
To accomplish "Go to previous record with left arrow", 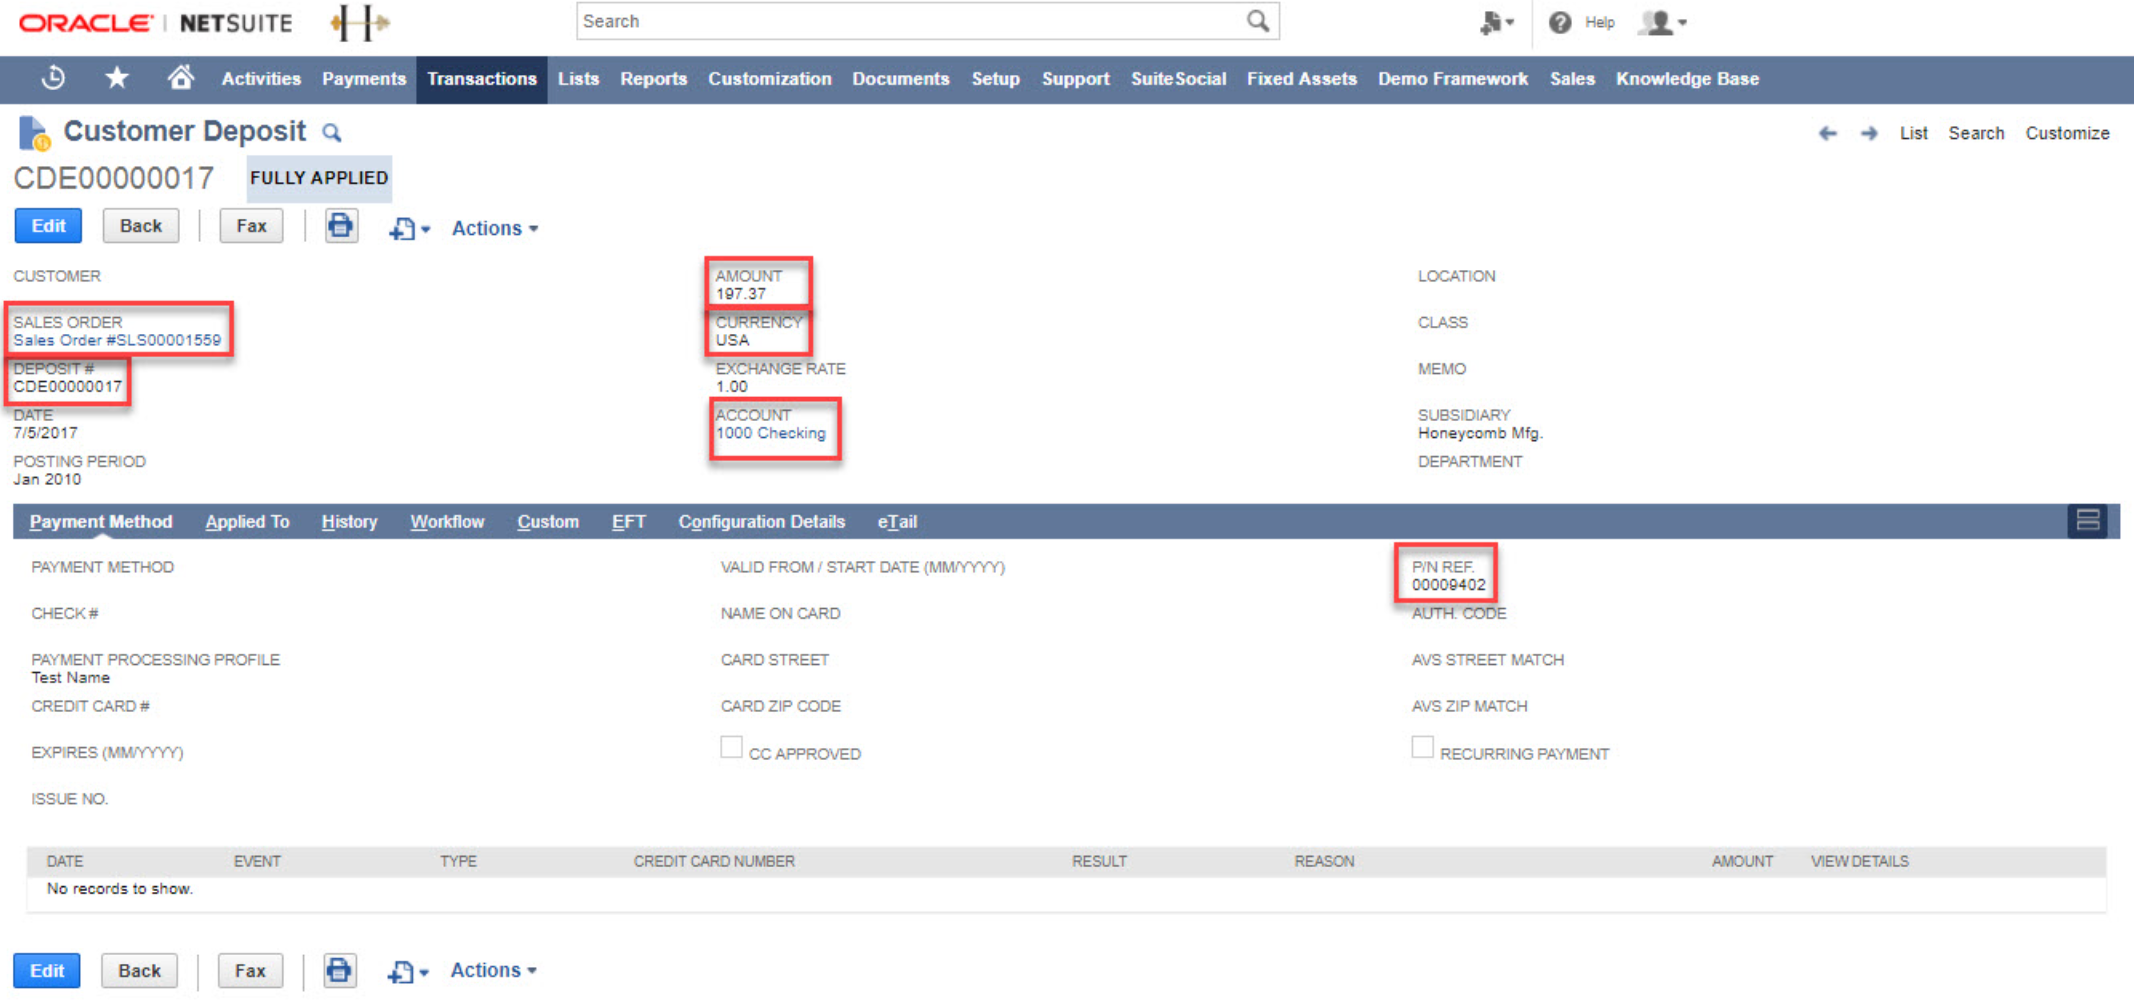I will pyautogui.click(x=1827, y=133).
